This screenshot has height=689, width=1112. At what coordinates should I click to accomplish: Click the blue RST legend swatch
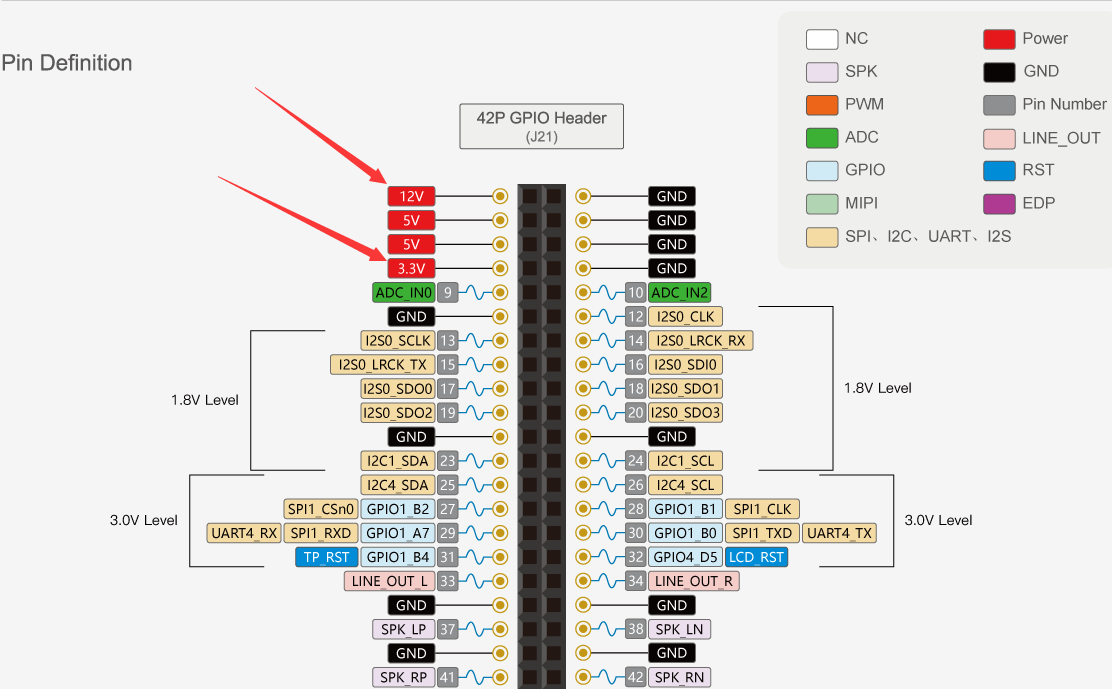pos(999,171)
